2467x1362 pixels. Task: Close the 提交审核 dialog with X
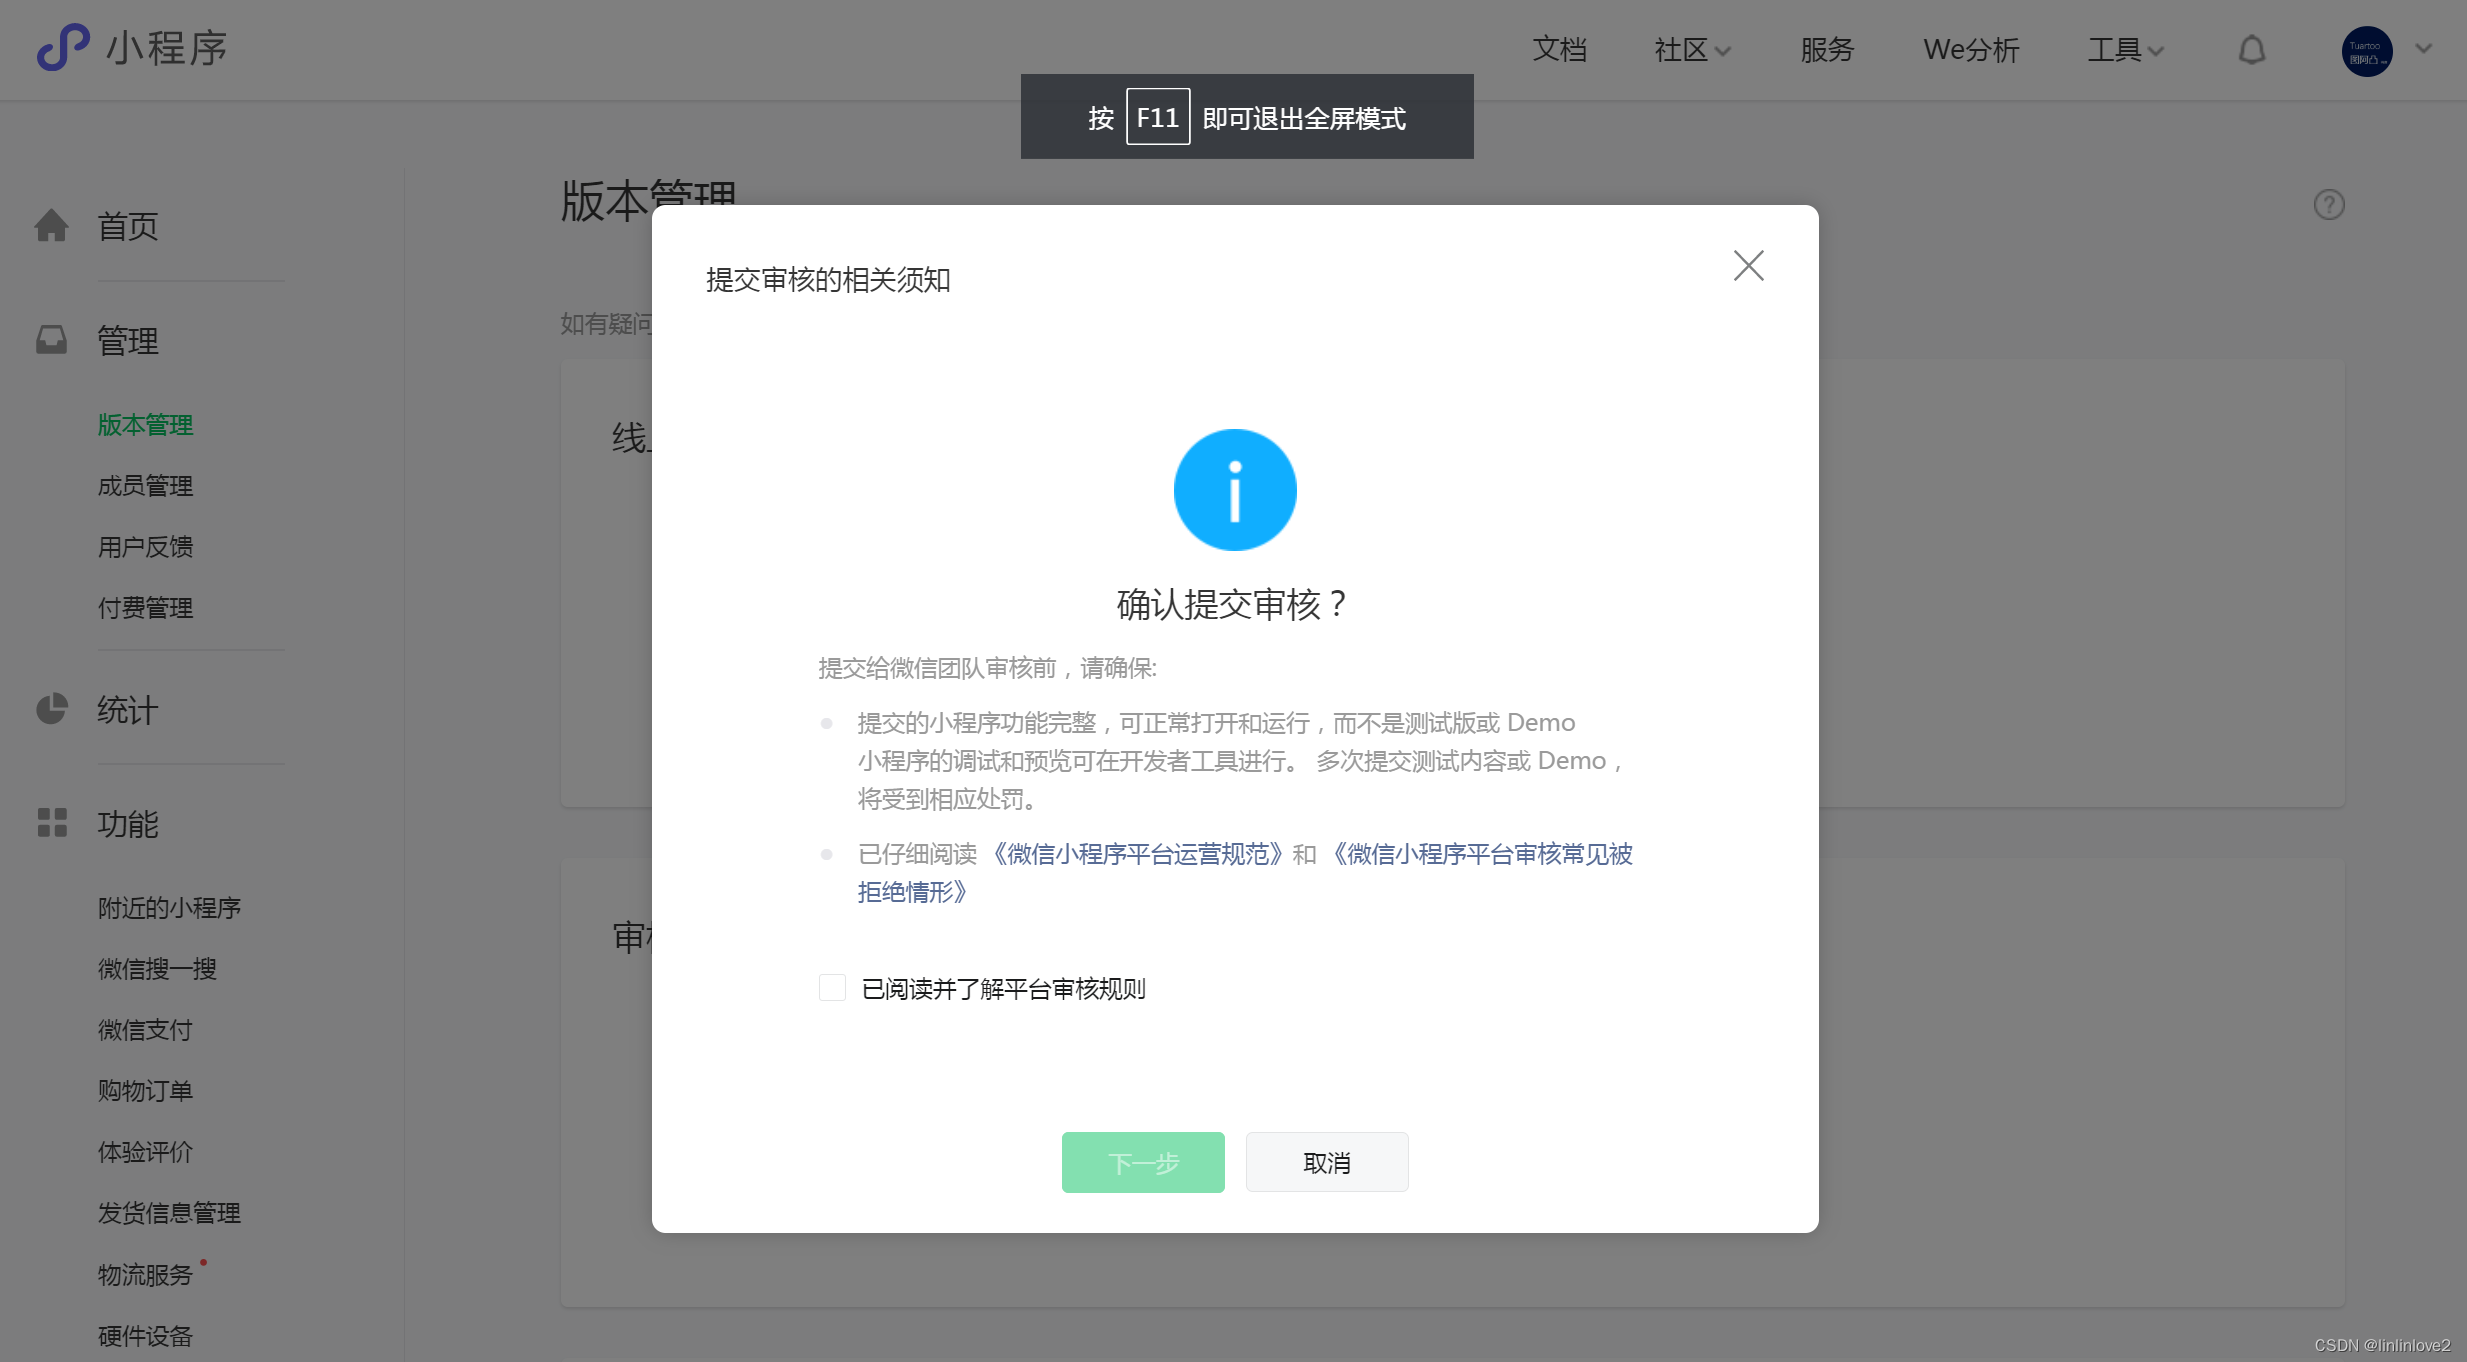click(x=1748, y=266)
